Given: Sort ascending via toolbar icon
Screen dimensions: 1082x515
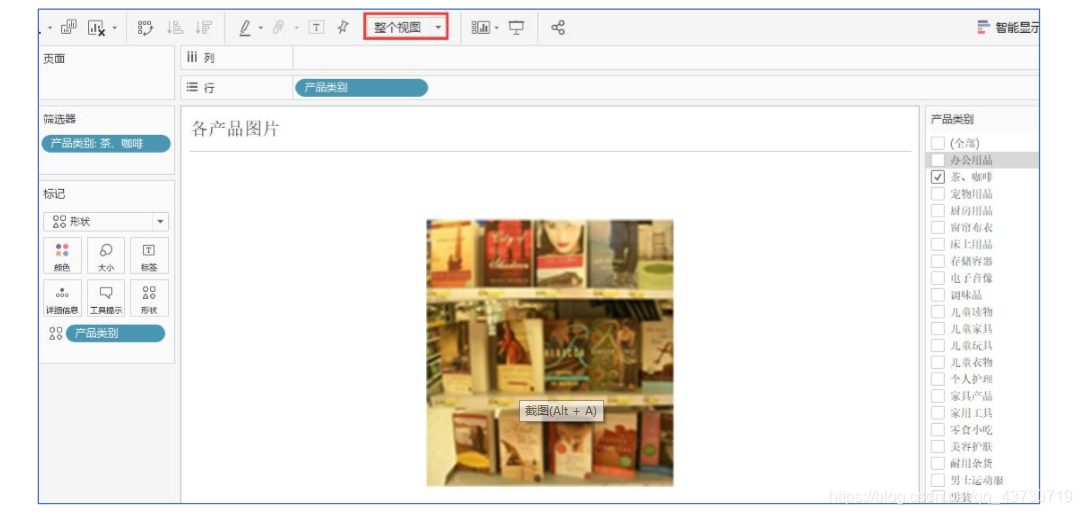Looking at the screenshot, I should 175,28.
